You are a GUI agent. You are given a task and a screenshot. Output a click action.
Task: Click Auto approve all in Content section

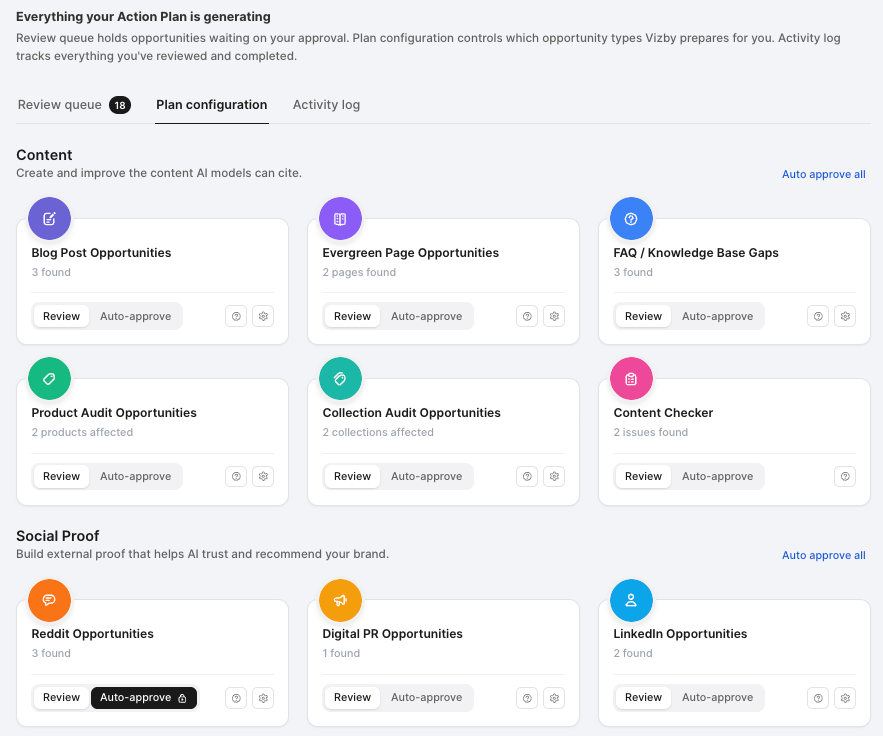coord(823,174)
